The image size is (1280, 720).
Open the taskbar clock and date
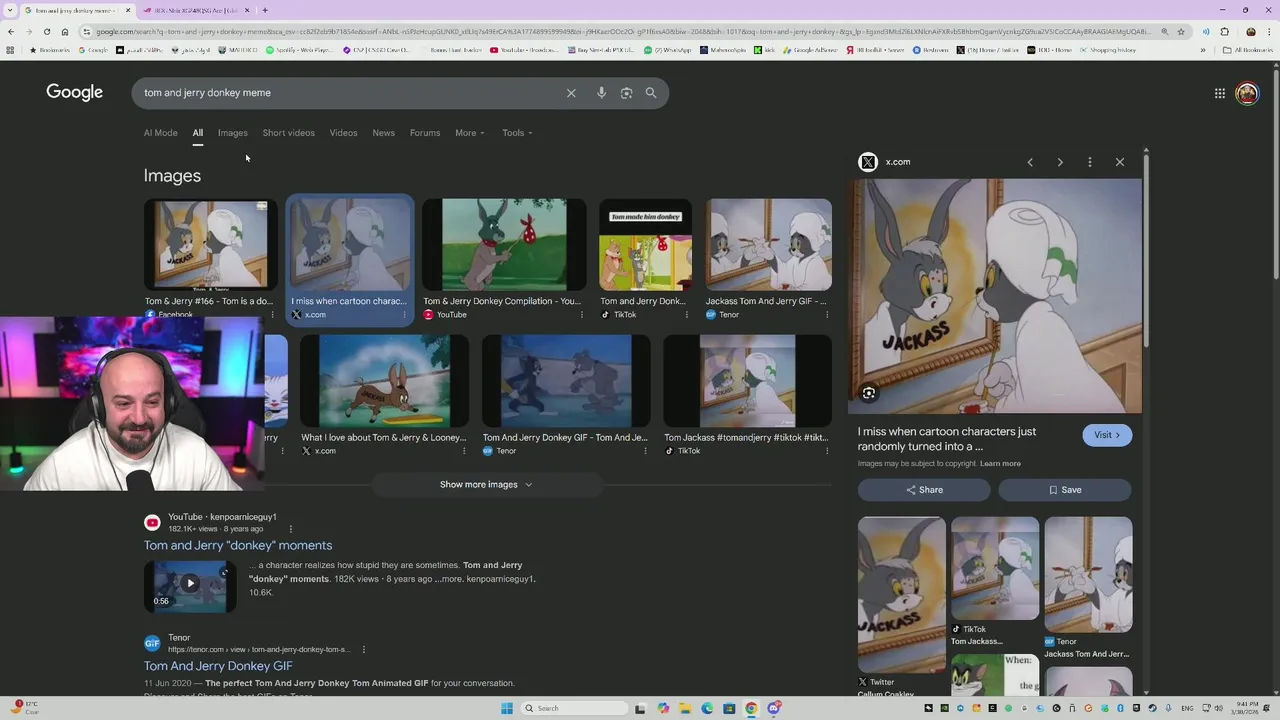(1248, 708)
